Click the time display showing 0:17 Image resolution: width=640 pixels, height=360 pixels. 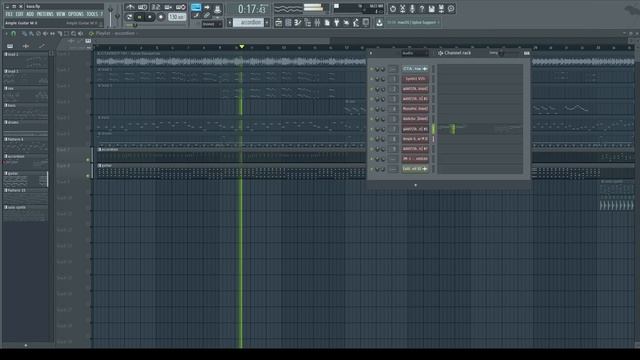(x=252, y=9)
